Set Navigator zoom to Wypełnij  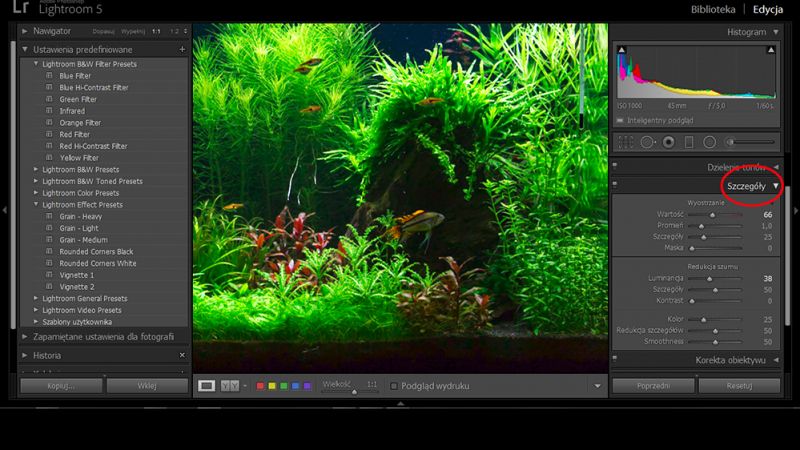(x=133, y=31)
